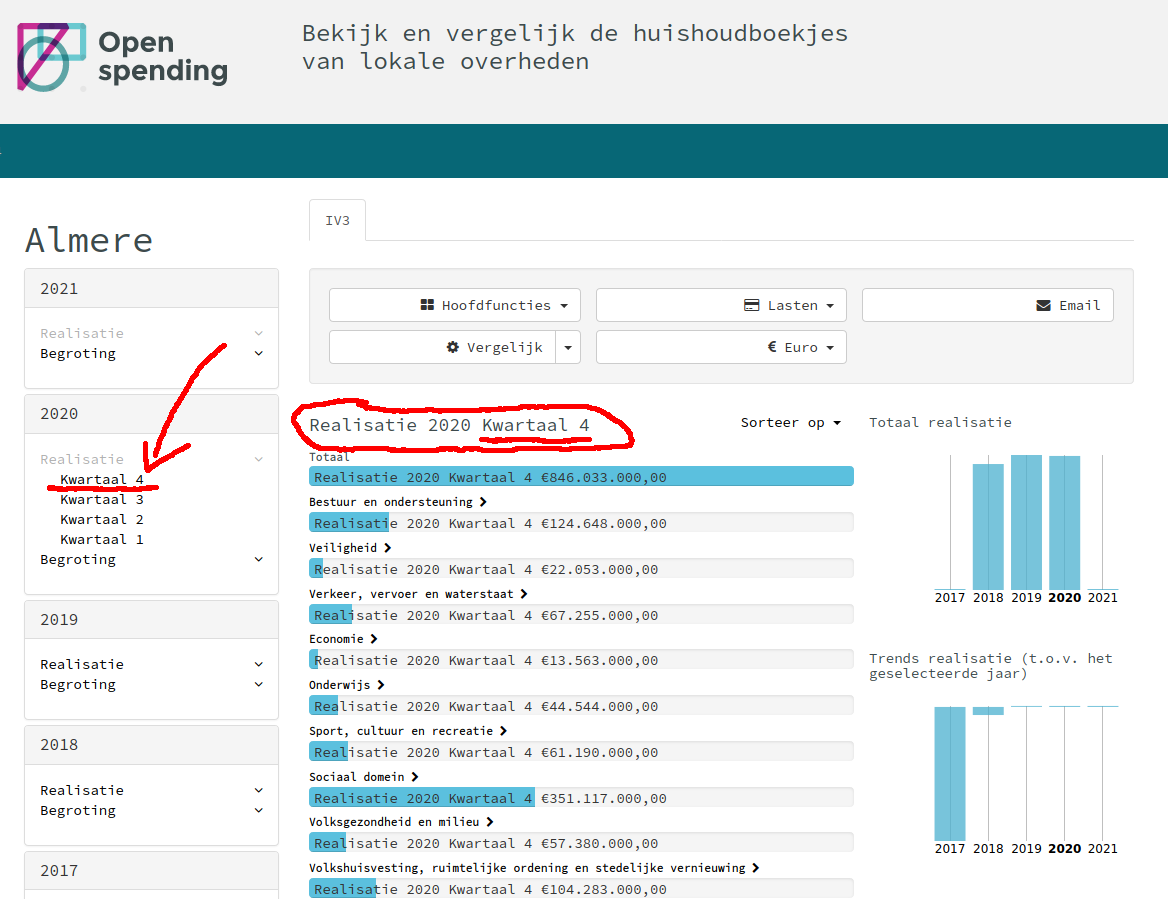Open the Hoofdfuncties dropdown
The height and width of the screenshot is (899, 1168).
pyautogui.click(x=454, y=305)
